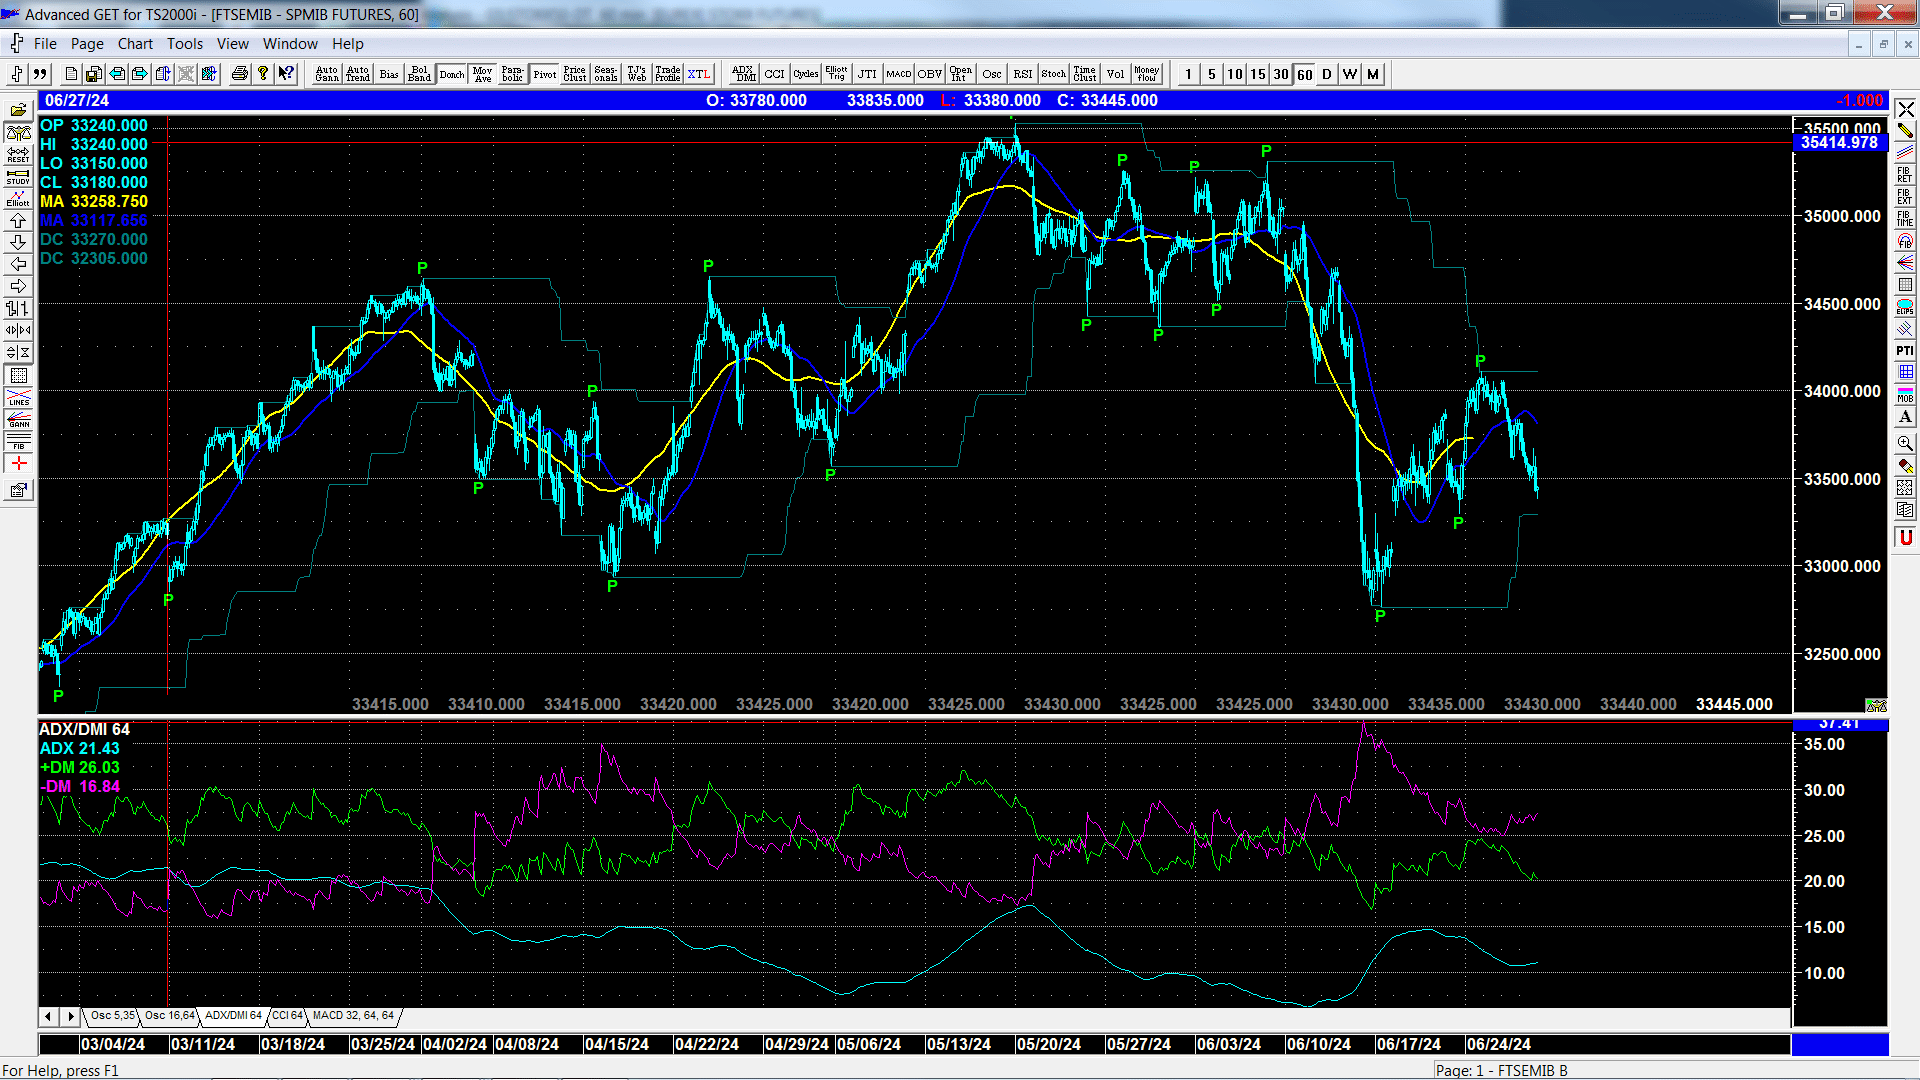Switch to Daily (D) timeframe
The image size is (1920, 1080).
[1327, 74]
